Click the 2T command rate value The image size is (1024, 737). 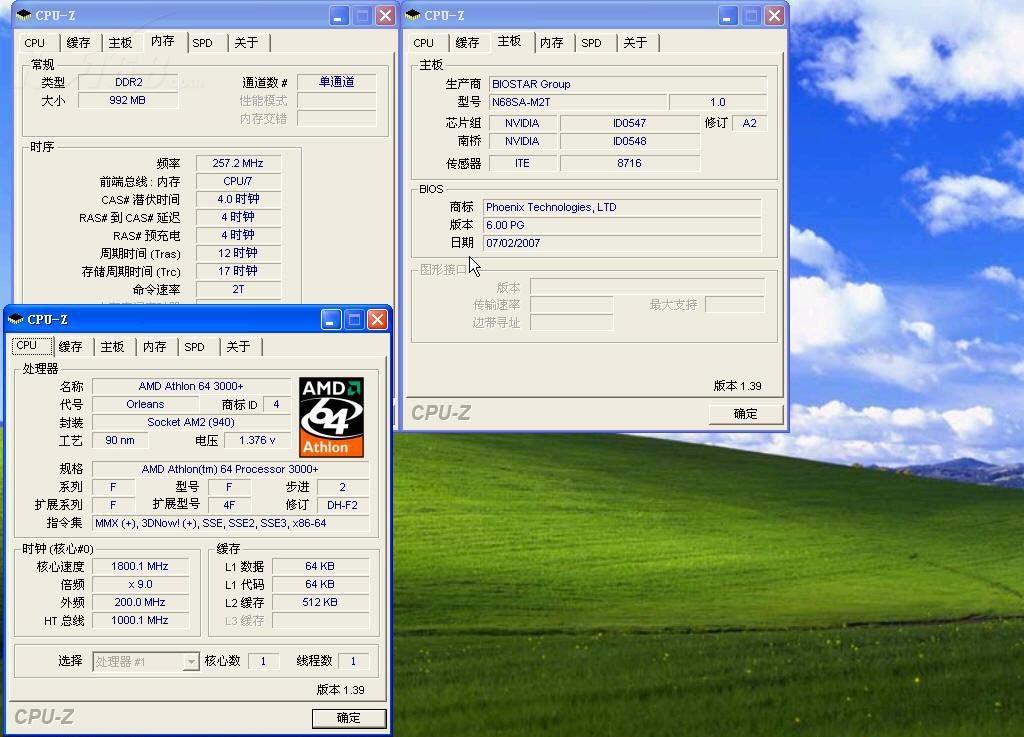coord(238,289)
